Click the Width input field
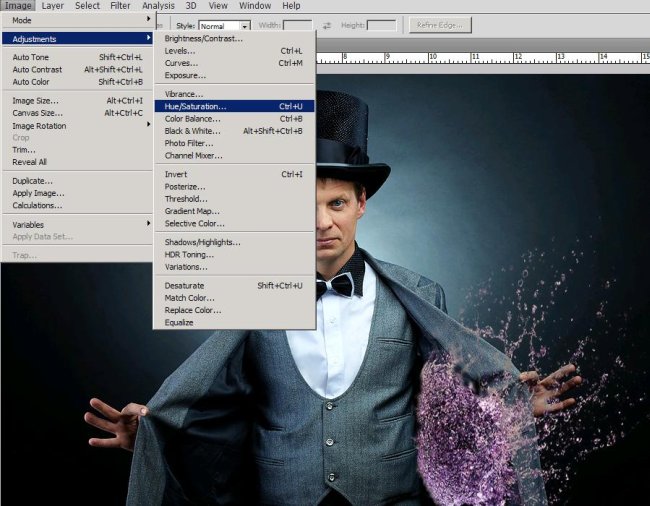Viewport: 650px width, 506px height. click(298, 25)
